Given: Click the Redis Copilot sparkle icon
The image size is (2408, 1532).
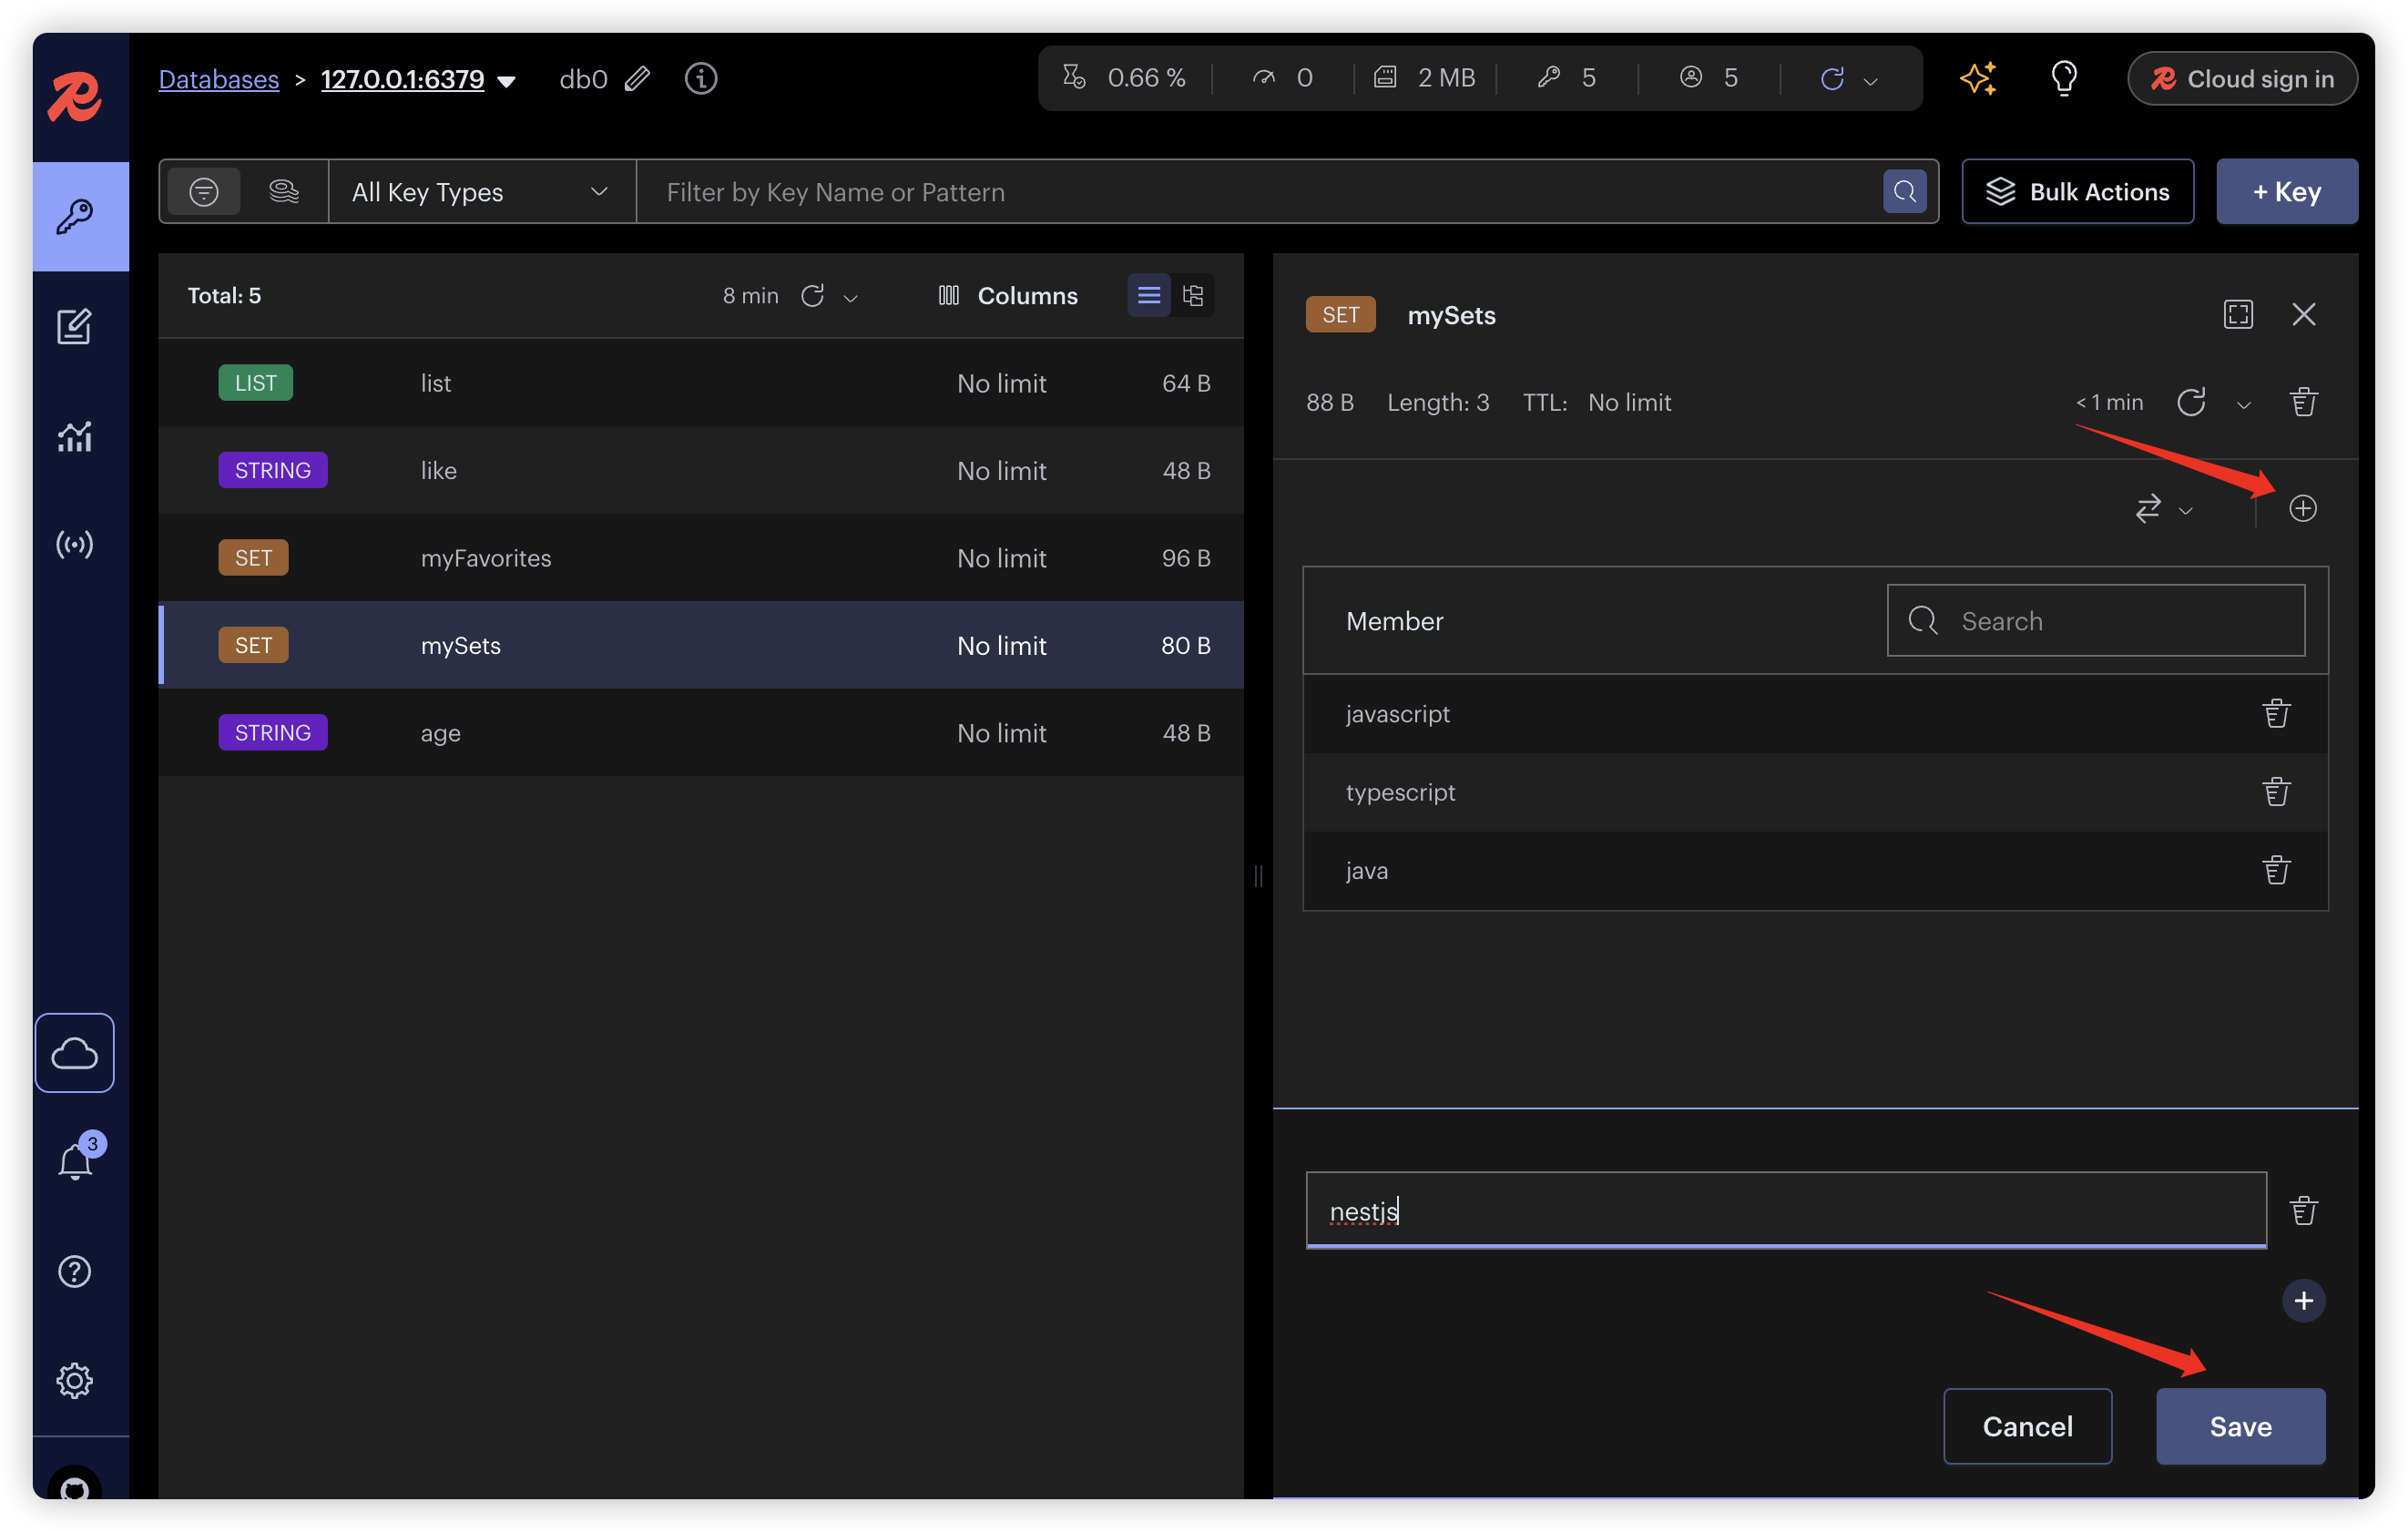Looking at the screenshot, I should (1977, 78).
